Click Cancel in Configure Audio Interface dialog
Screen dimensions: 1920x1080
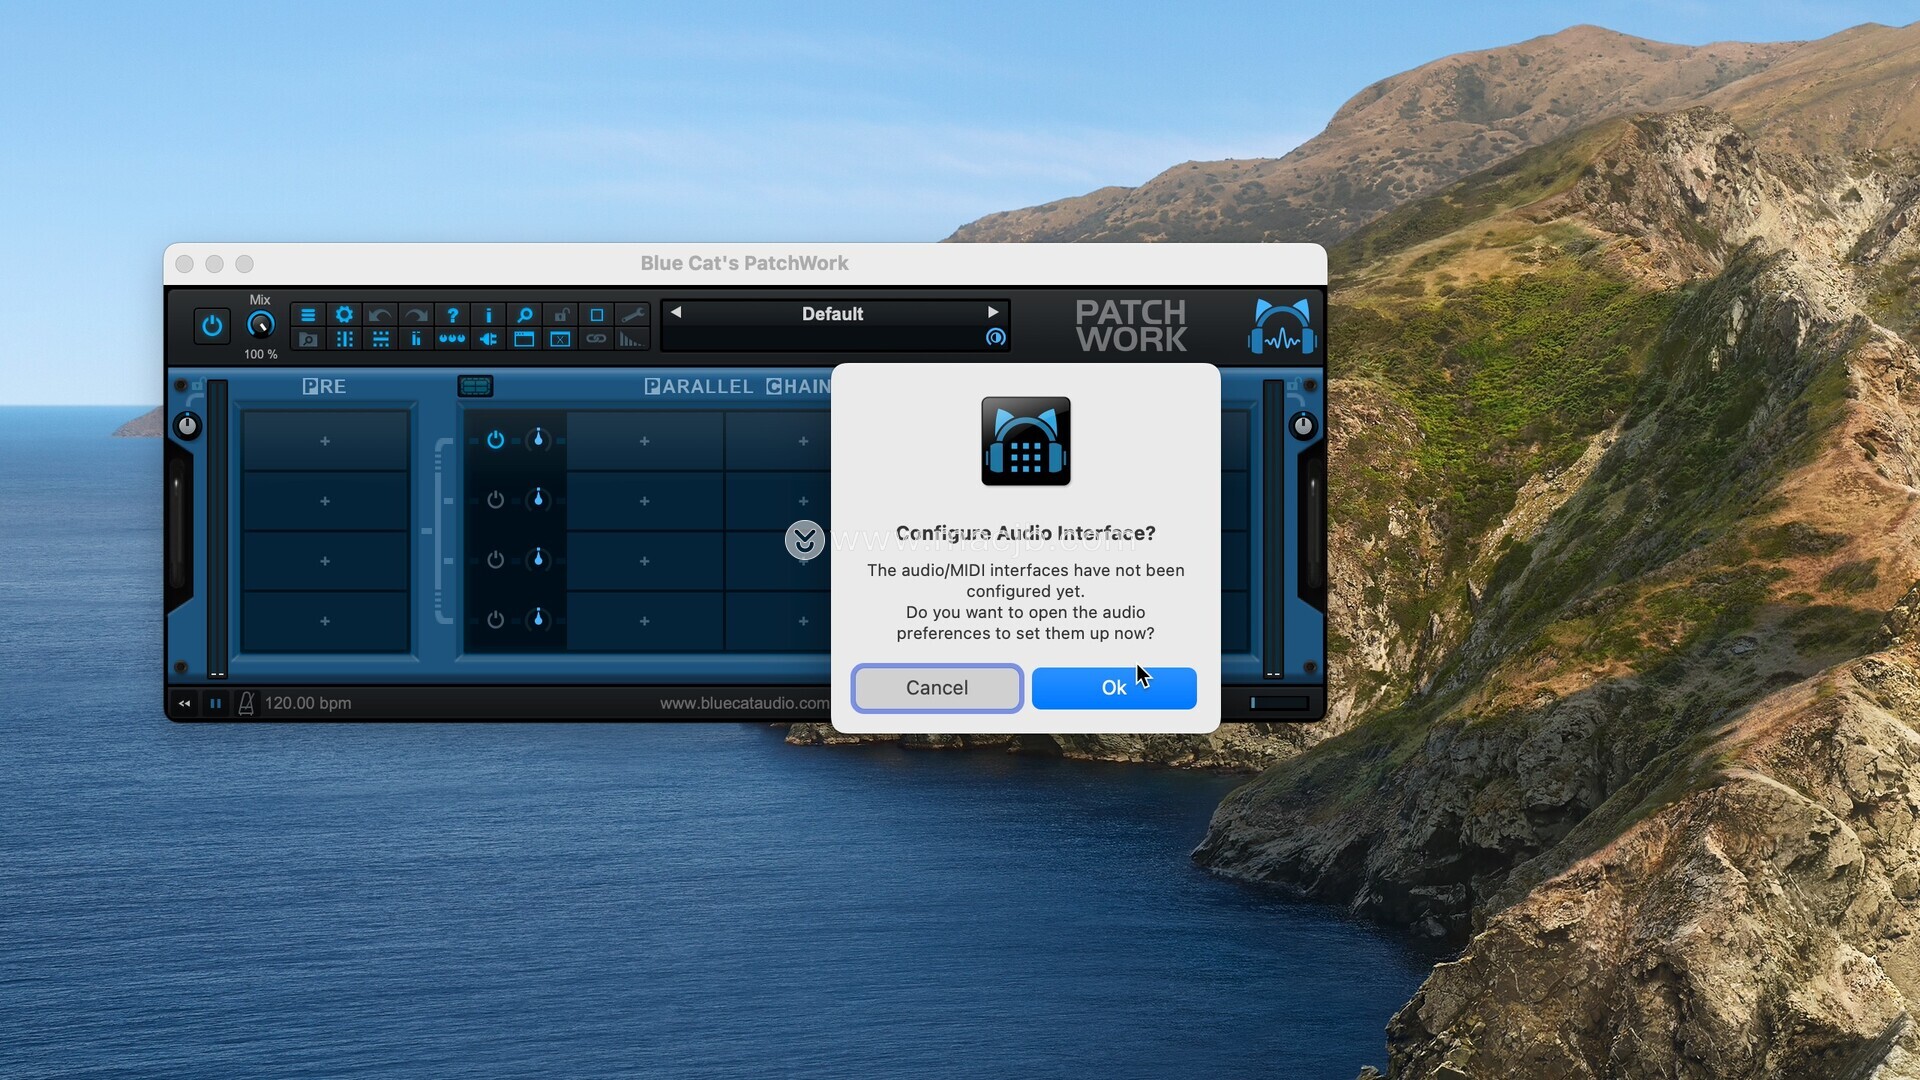point(937,688)
